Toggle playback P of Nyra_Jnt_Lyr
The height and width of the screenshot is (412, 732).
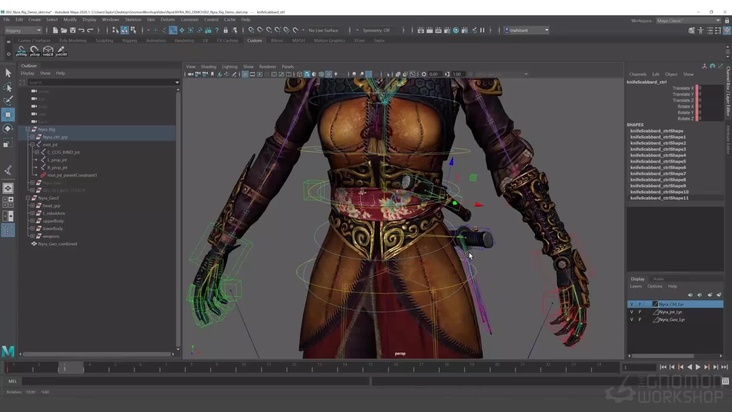coord(640,312)
